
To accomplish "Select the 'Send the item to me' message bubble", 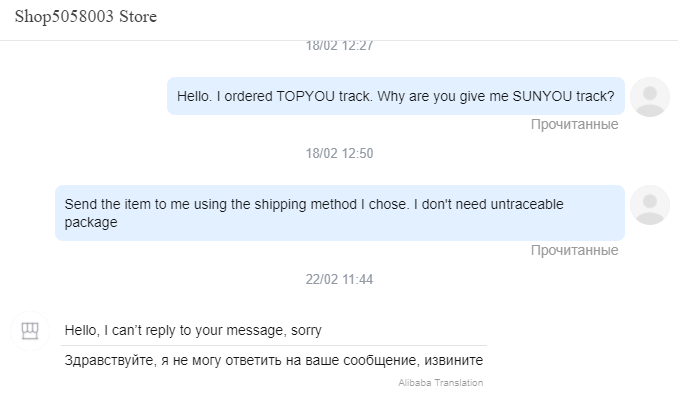I will (340, 213).
